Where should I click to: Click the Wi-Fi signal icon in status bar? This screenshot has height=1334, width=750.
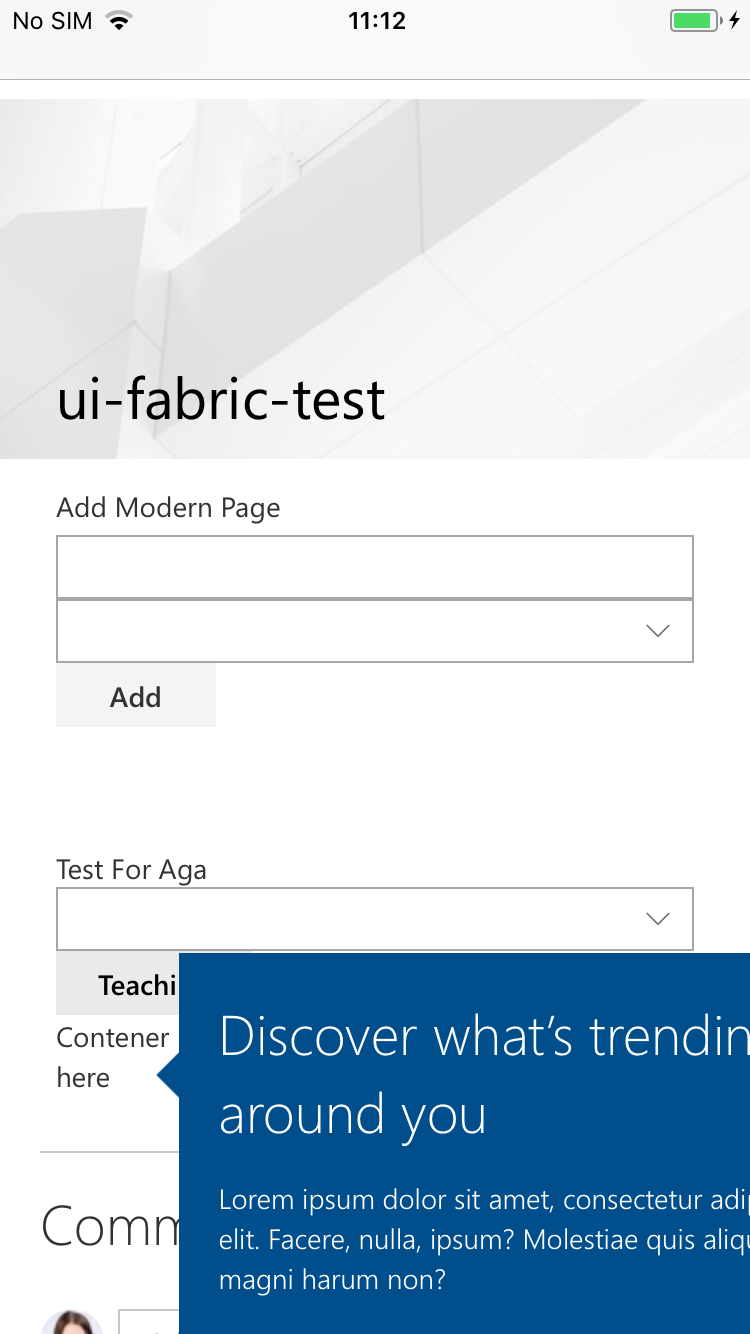(120, 18)
